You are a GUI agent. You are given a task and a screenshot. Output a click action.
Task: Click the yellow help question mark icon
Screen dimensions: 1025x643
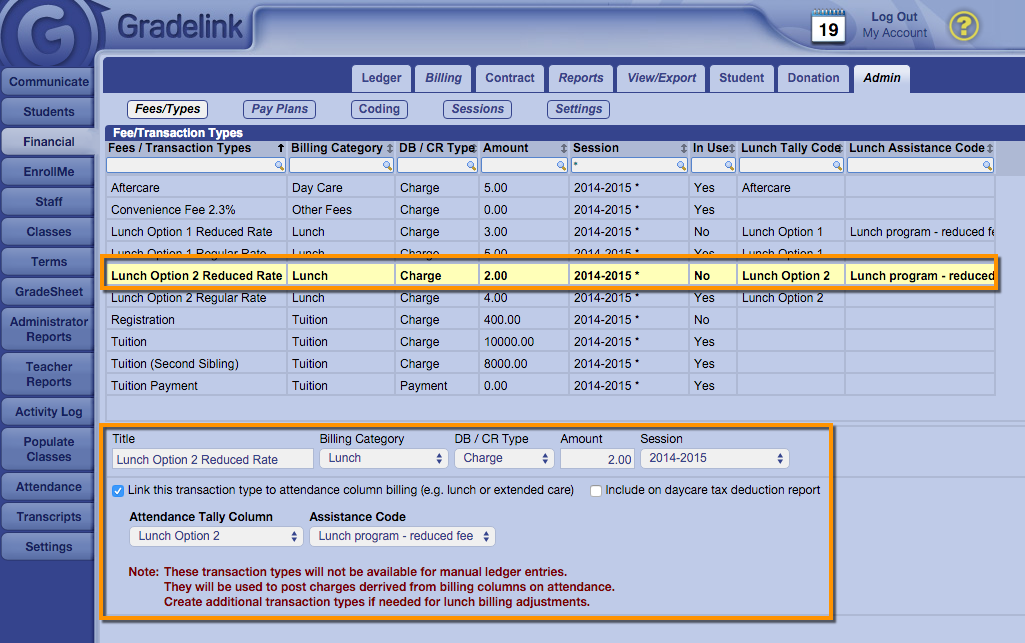click(x=963, y=26)
